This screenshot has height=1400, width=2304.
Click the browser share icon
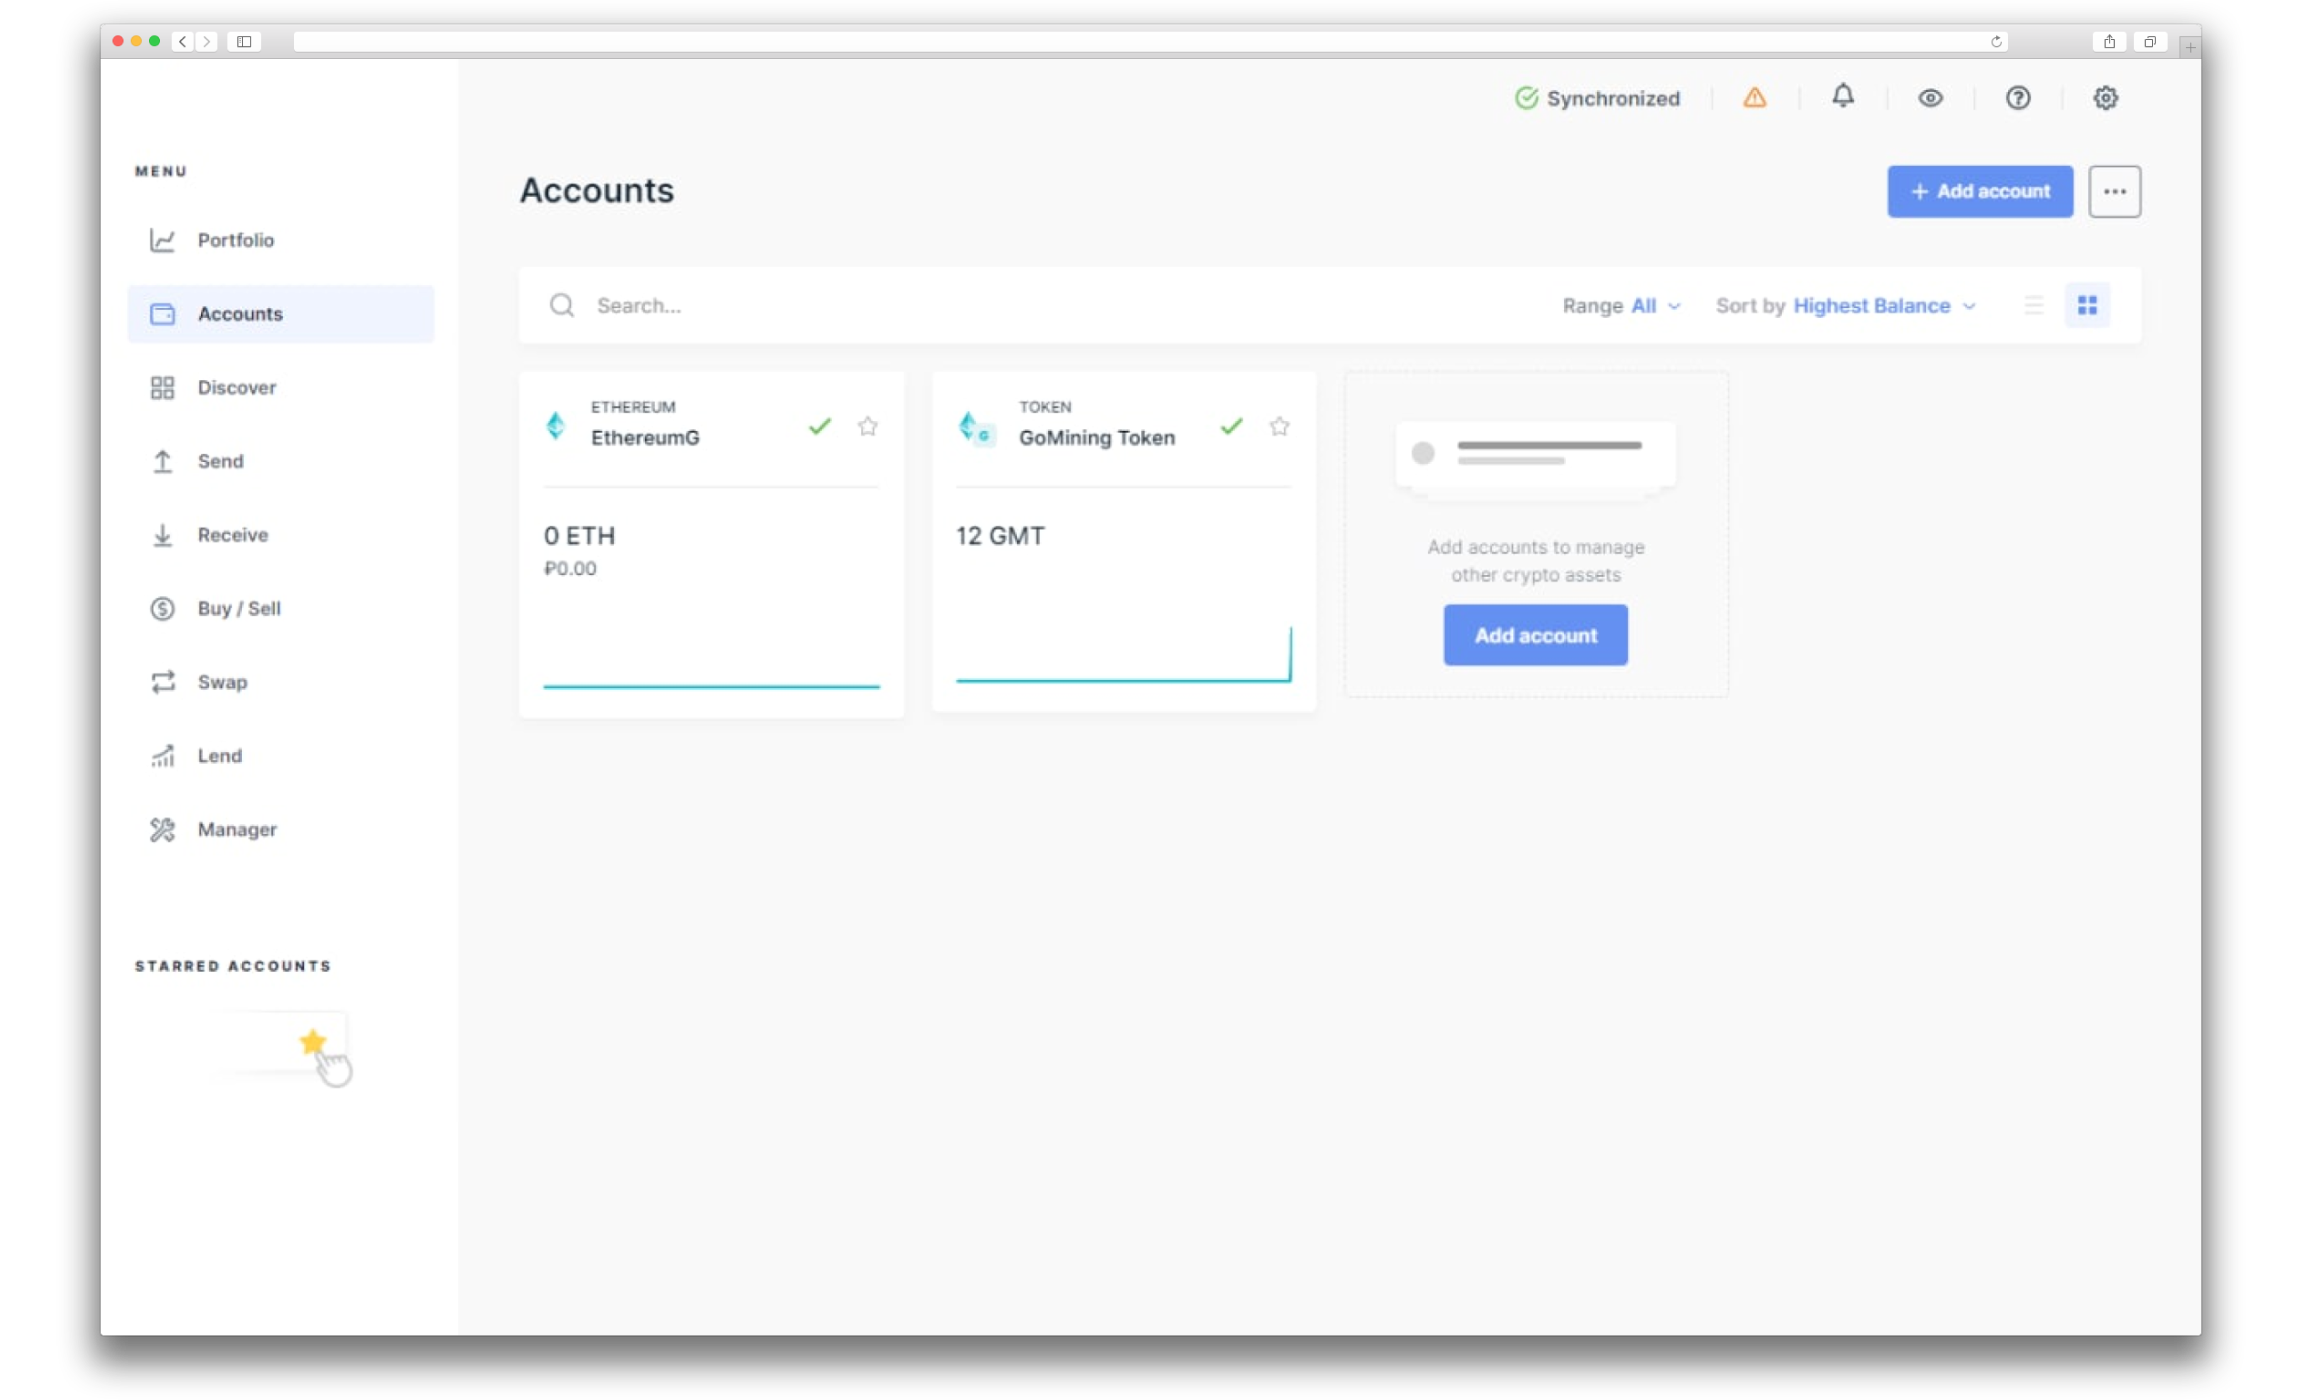[2109, 41]
